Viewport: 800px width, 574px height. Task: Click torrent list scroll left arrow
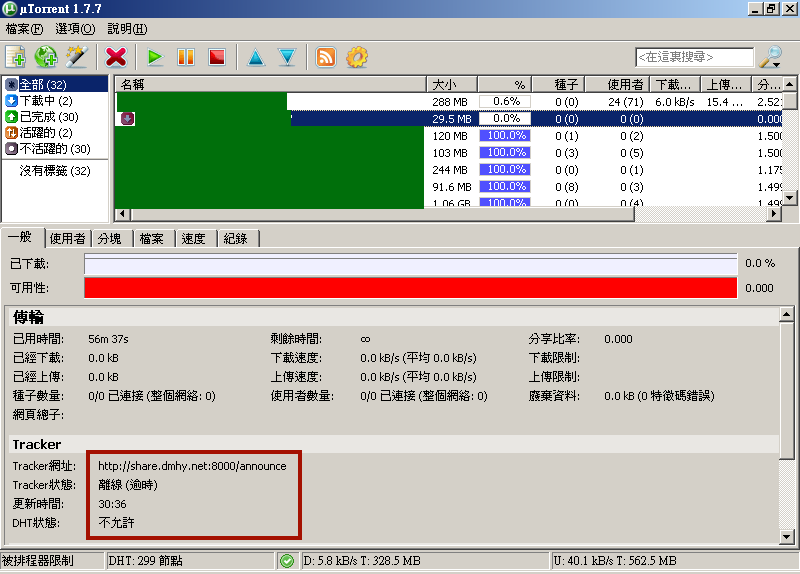click(122, 214)
